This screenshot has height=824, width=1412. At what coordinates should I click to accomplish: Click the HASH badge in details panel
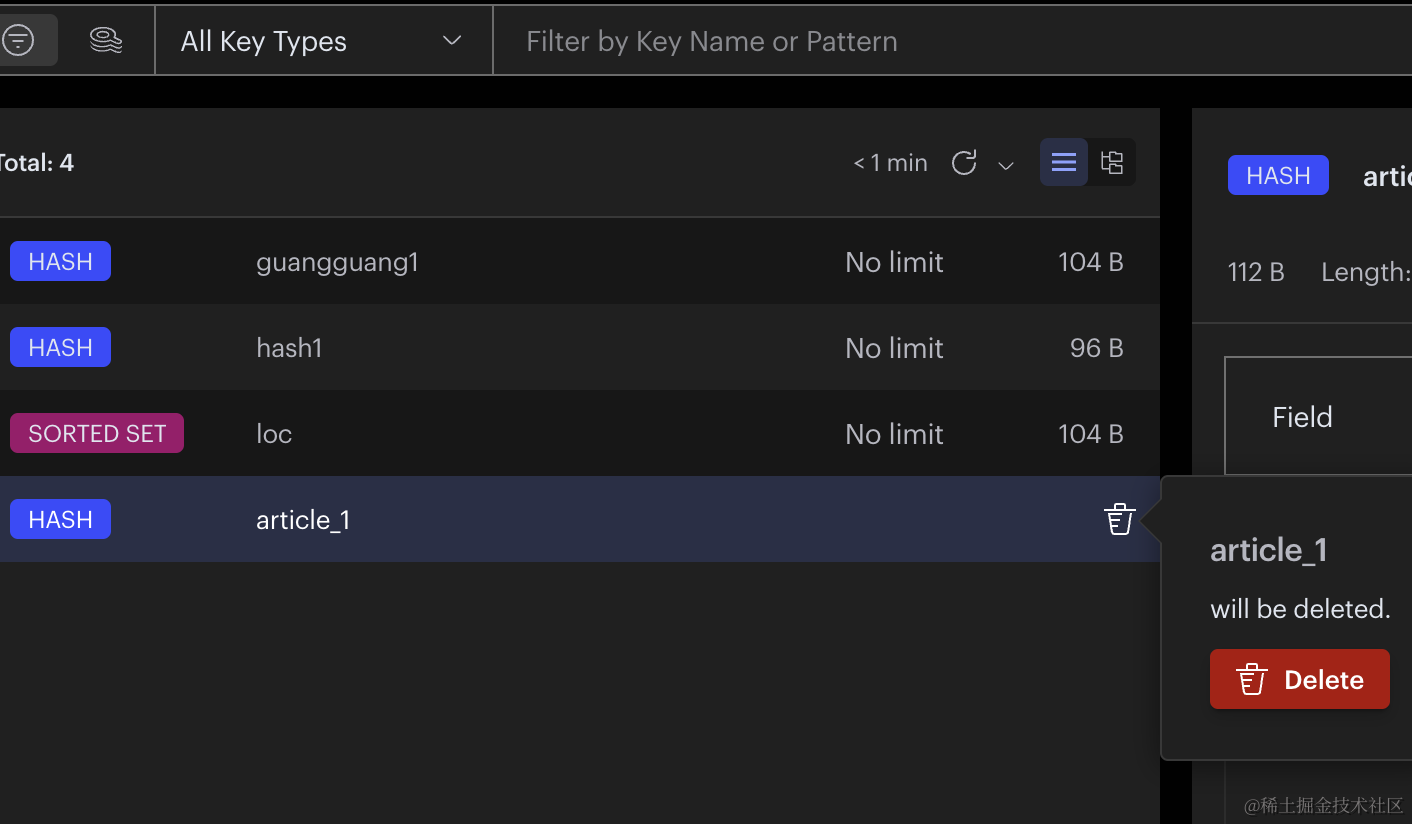(1277, 175)
